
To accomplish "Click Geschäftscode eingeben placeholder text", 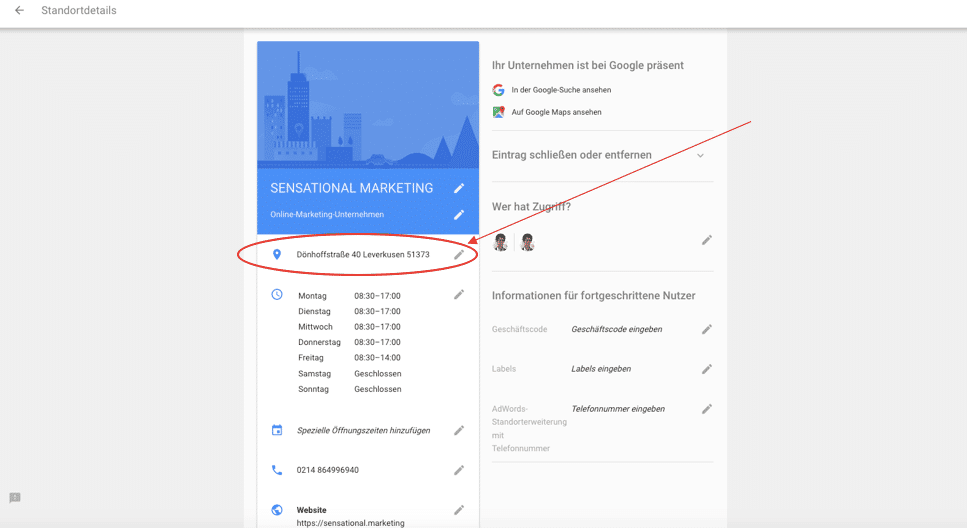I will [x=616, y=329].
